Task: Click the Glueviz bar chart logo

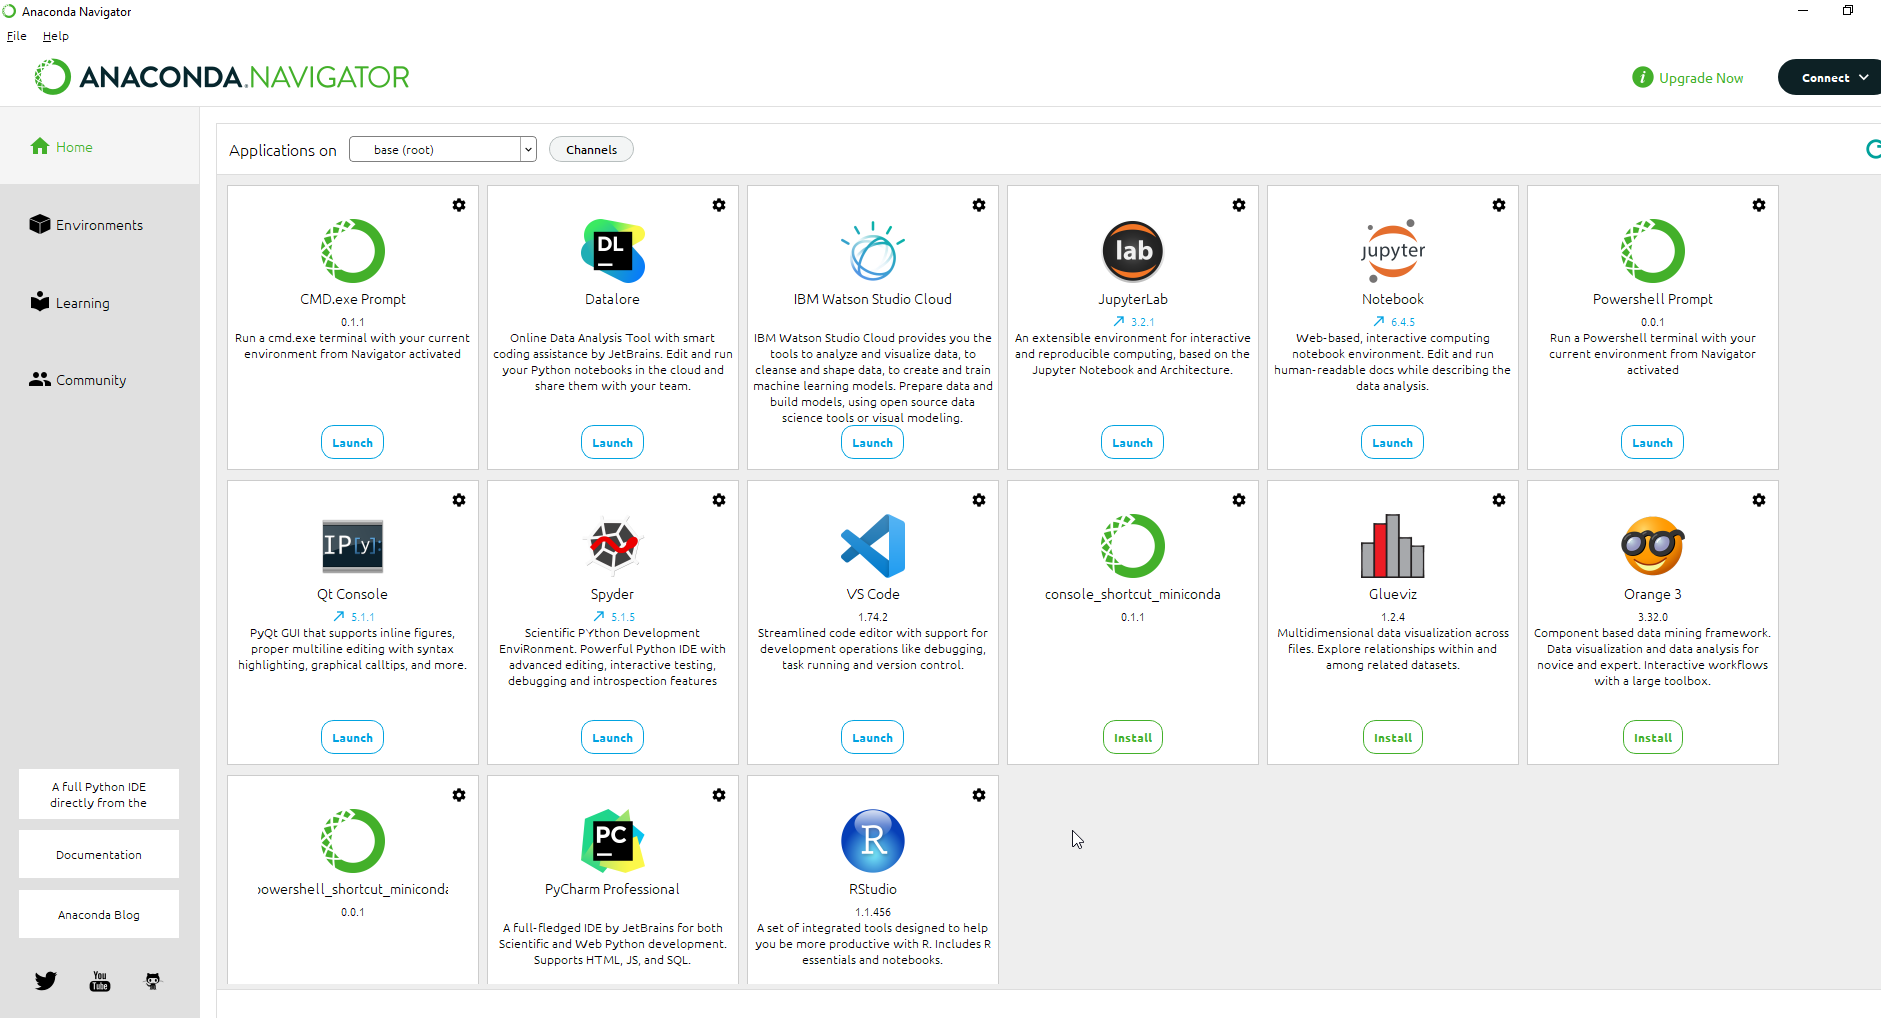Action: [1393, 546]
